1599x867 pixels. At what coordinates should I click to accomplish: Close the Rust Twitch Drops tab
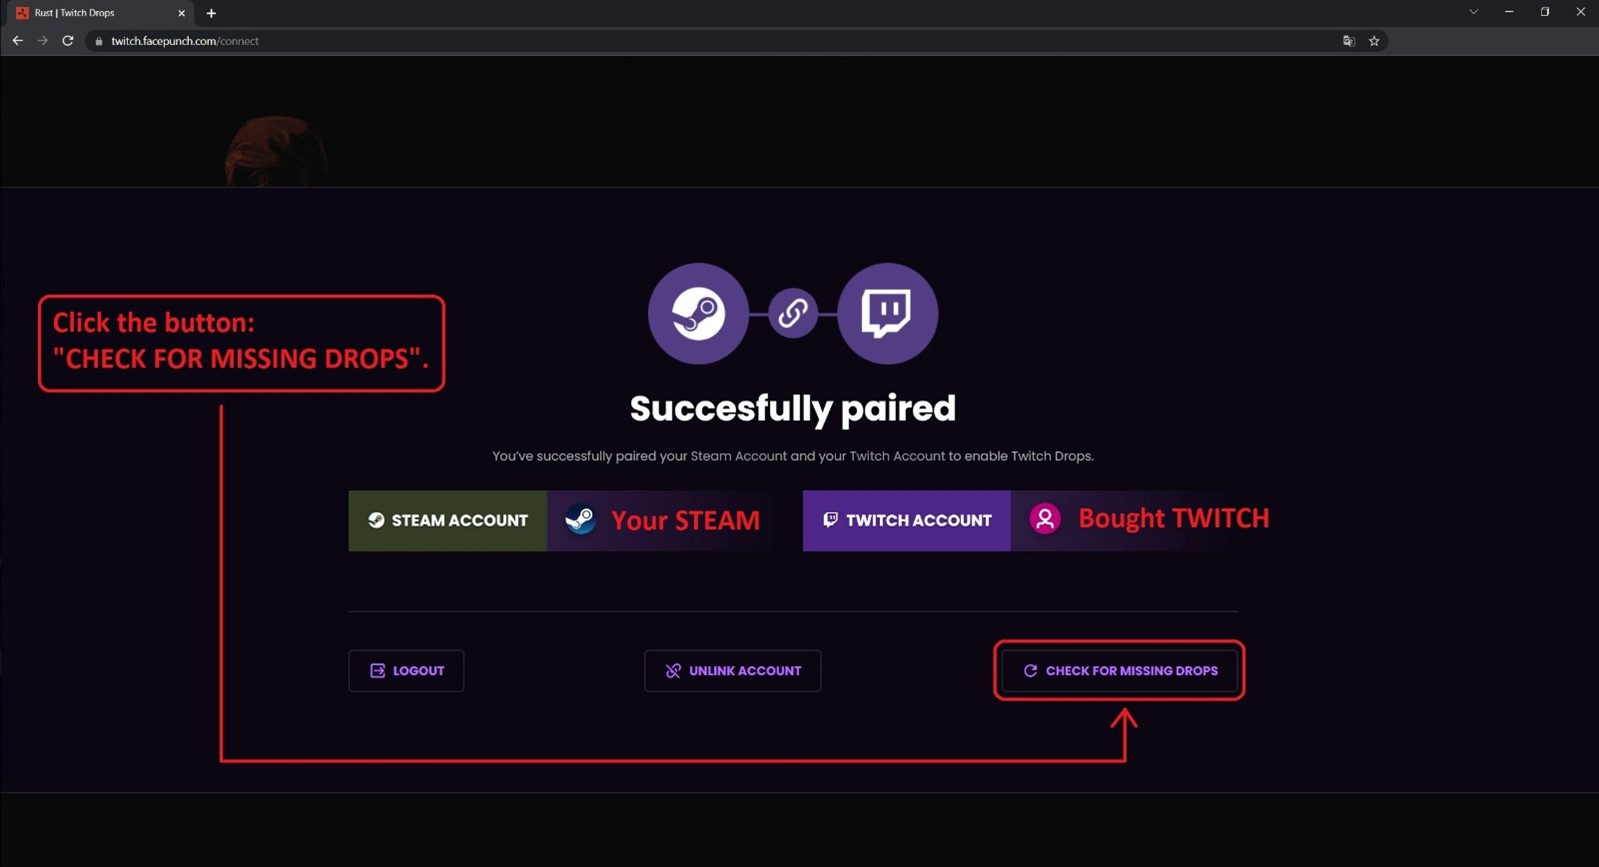[x=181, y=13]
